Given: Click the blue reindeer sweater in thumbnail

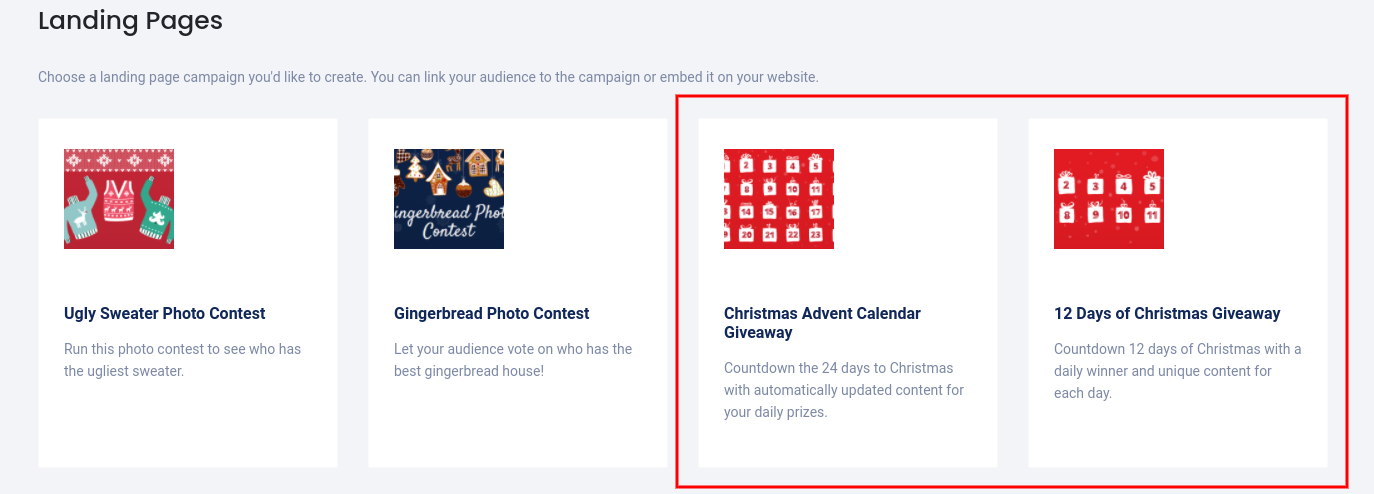Looking at the screenshot, I should point(80,212).
